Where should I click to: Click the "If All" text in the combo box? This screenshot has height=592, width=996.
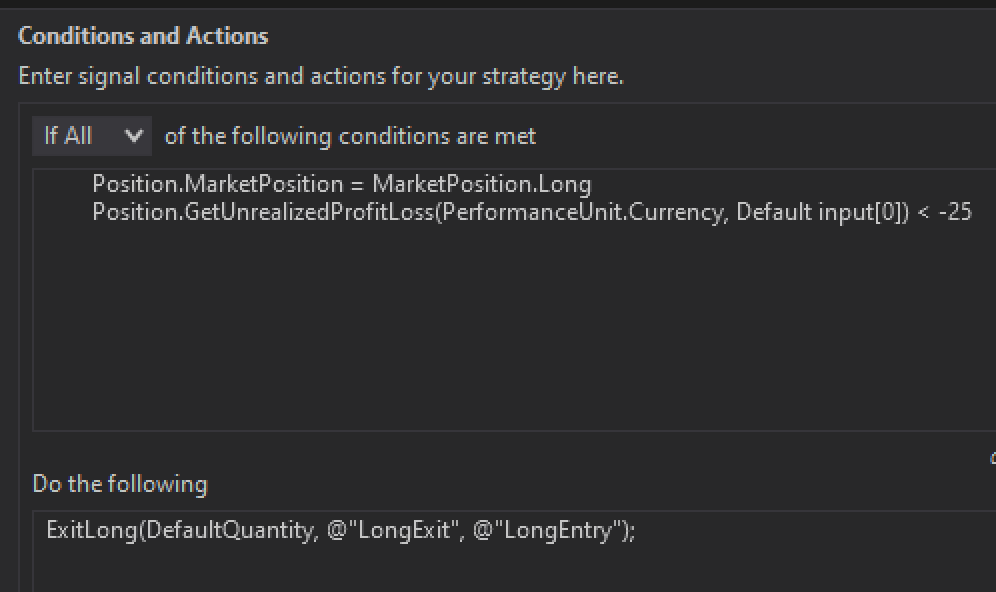(68, 136)
